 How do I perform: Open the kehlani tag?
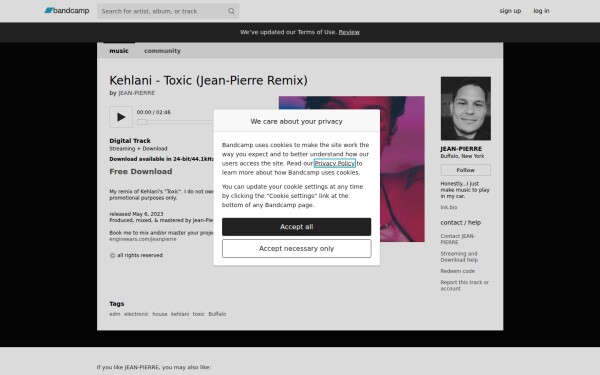180,314
